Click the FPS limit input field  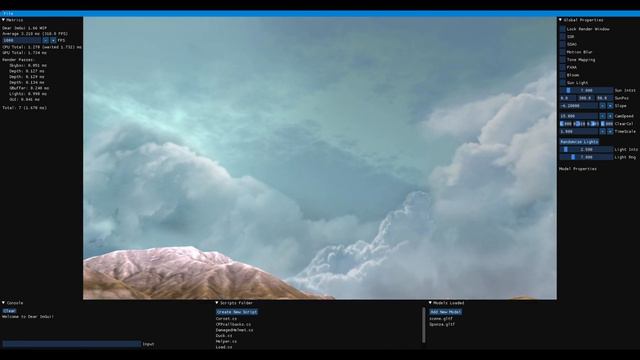(x=22, y=40)
